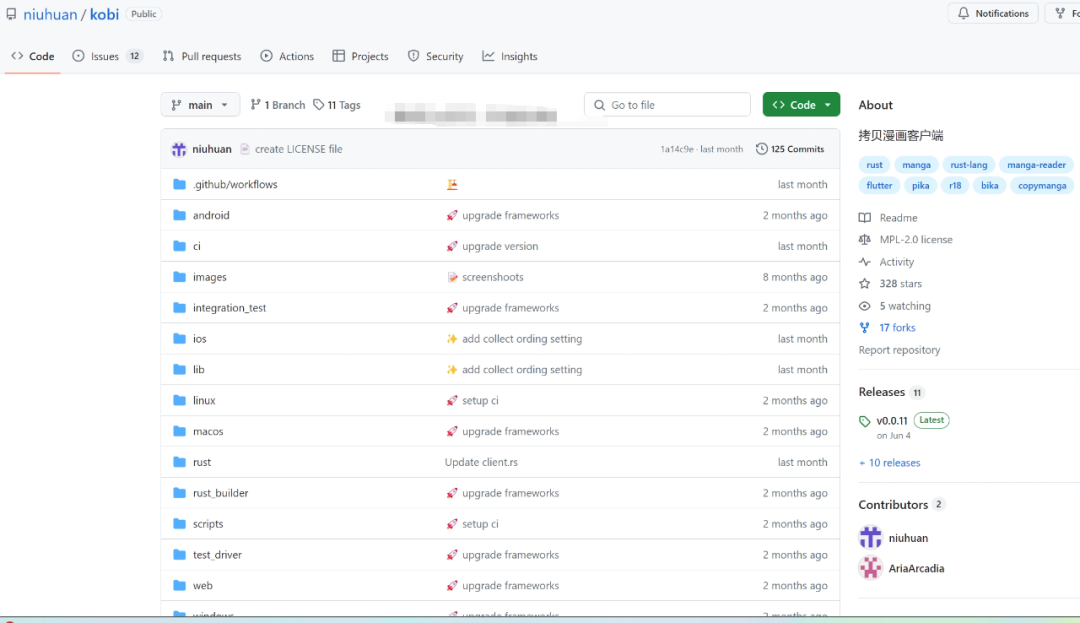1080x623 pixels.
Task: Click the scripts folder icon
Action: click(x=180, y=524)
